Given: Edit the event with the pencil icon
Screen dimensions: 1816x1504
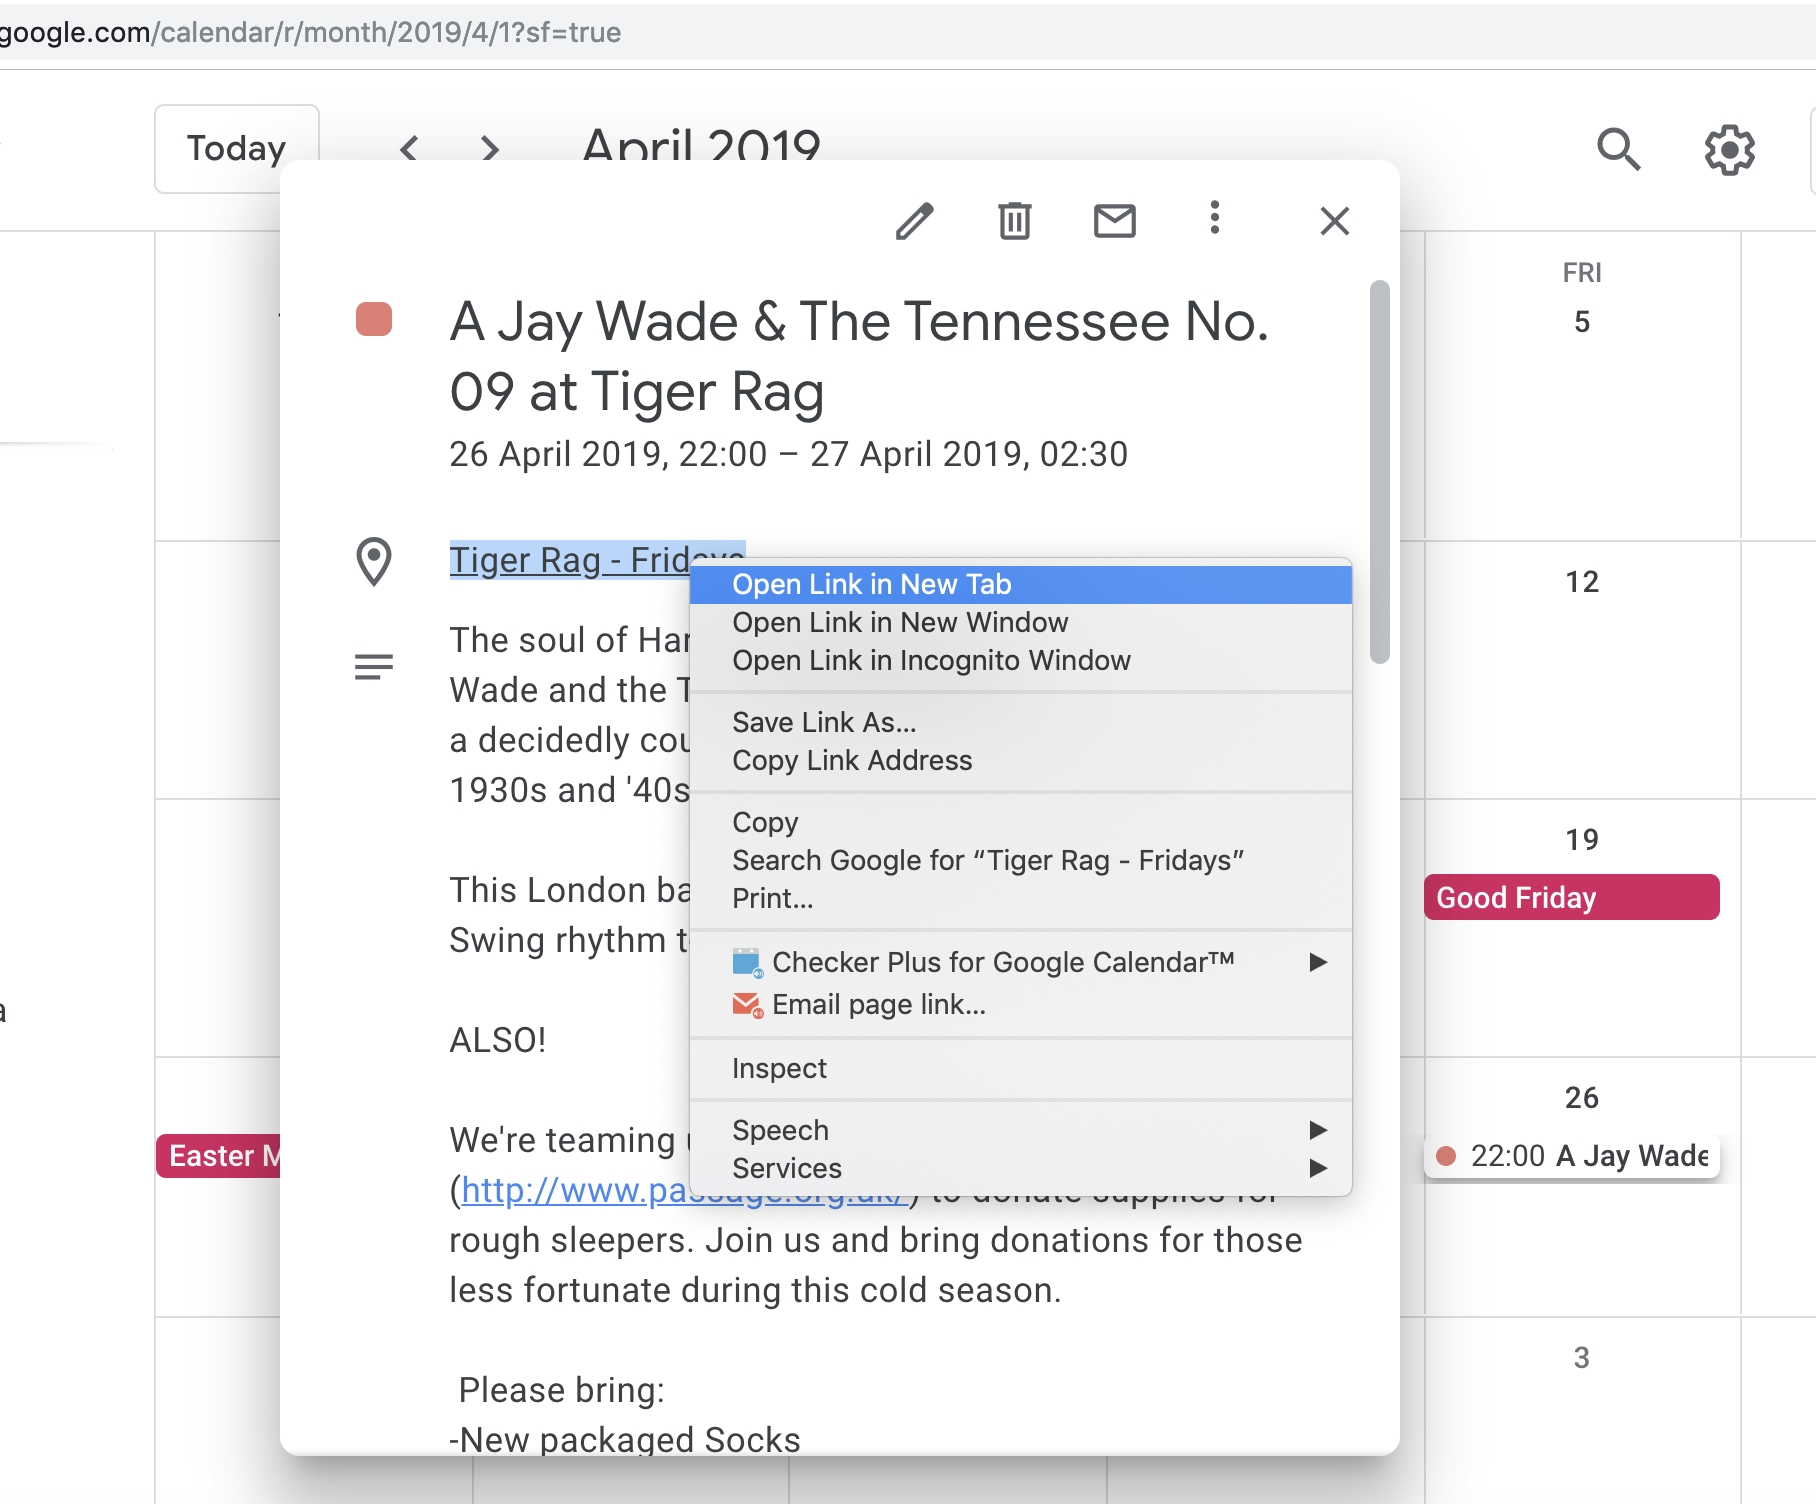Looking at the screenshot, I should pyautogui.click(x=914, y=221).
